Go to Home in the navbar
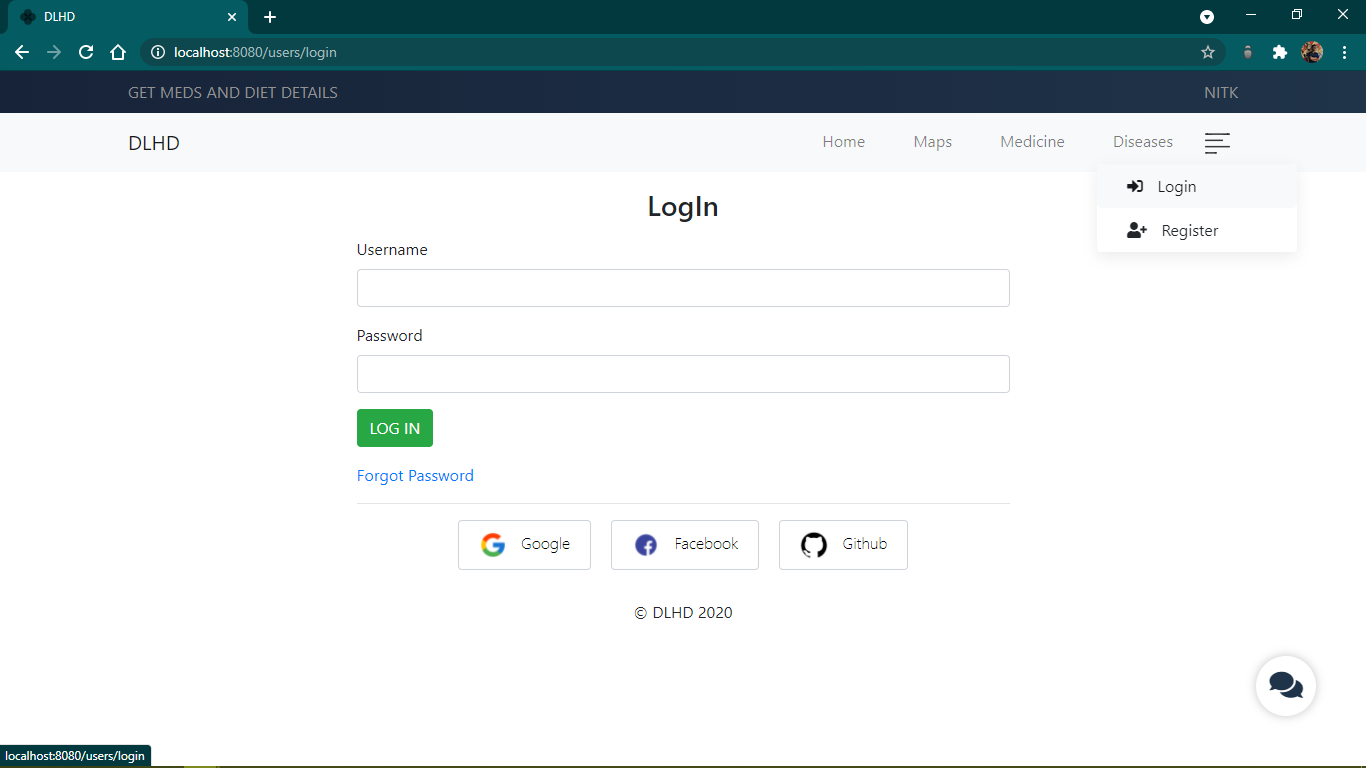Viewport: 1366px width, 768px height. click(x=844, y=142)
